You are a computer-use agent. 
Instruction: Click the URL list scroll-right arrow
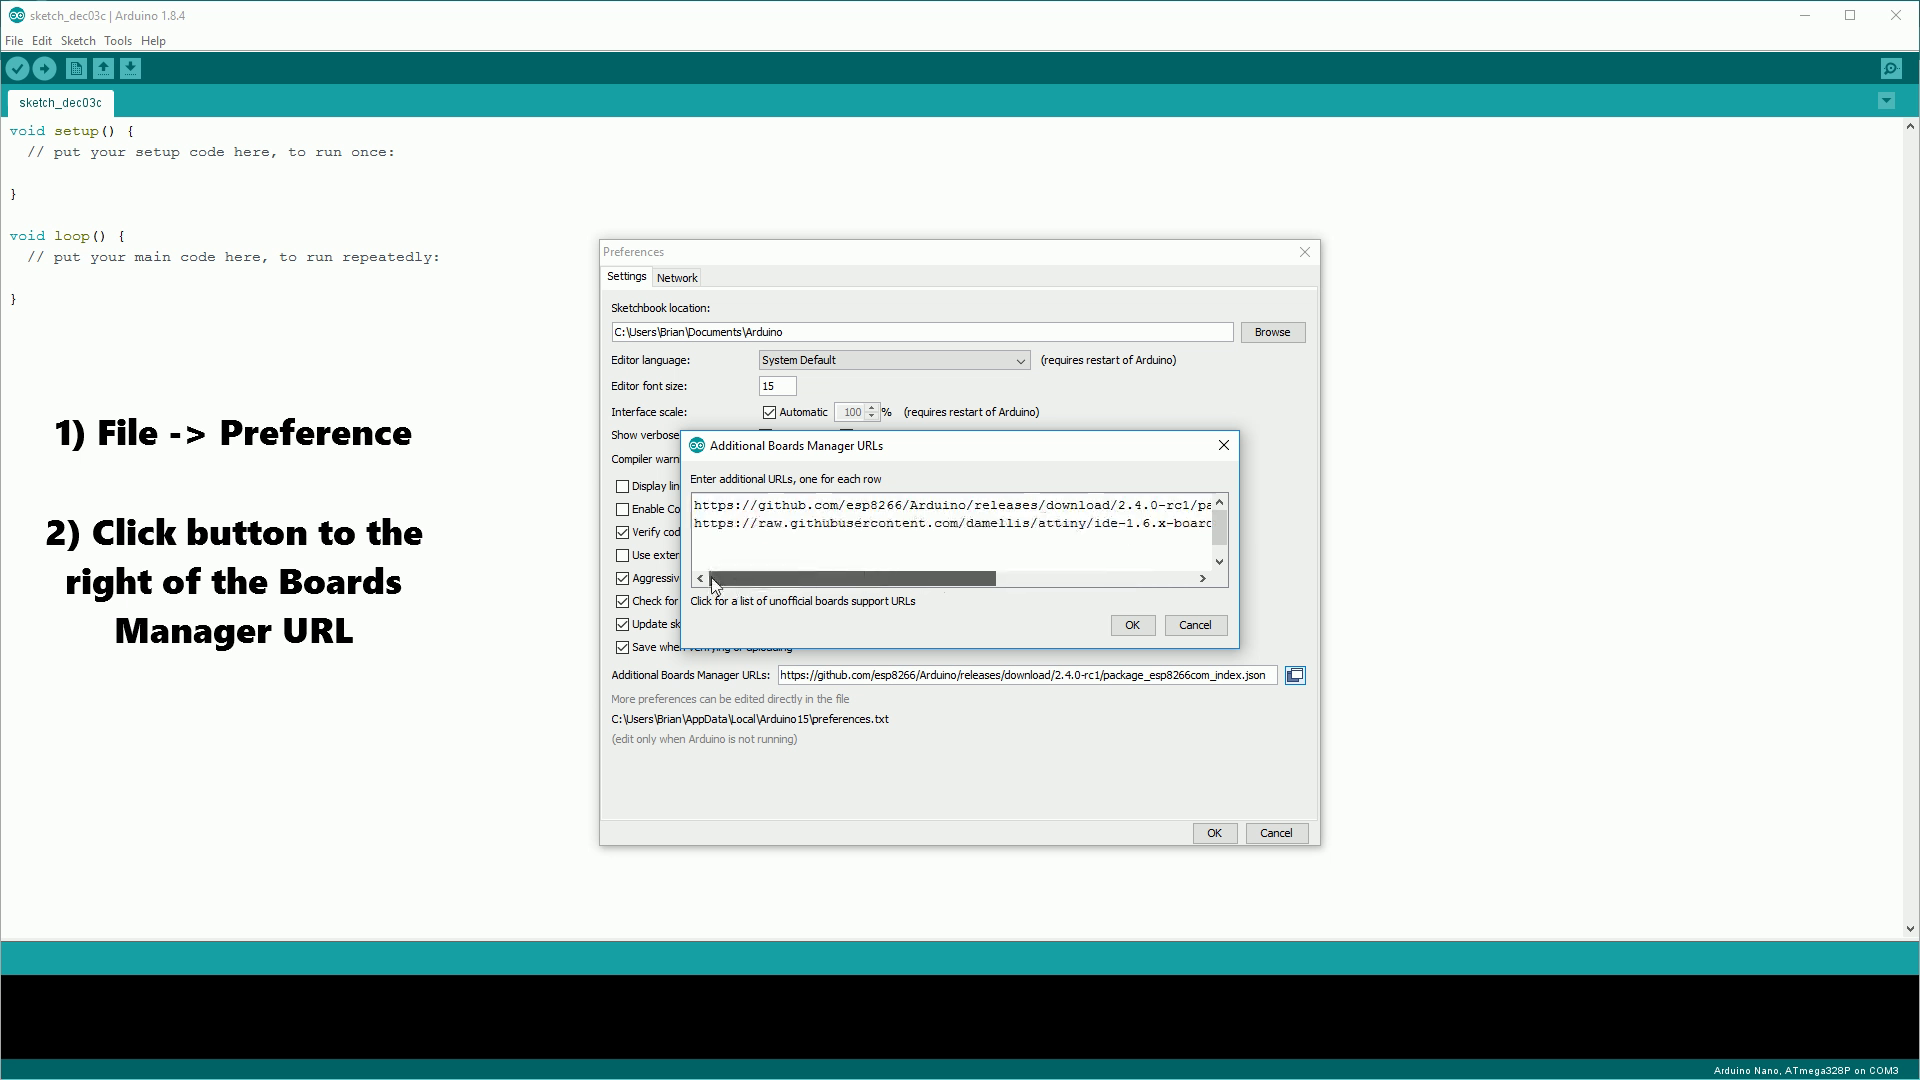point(1202,579)
